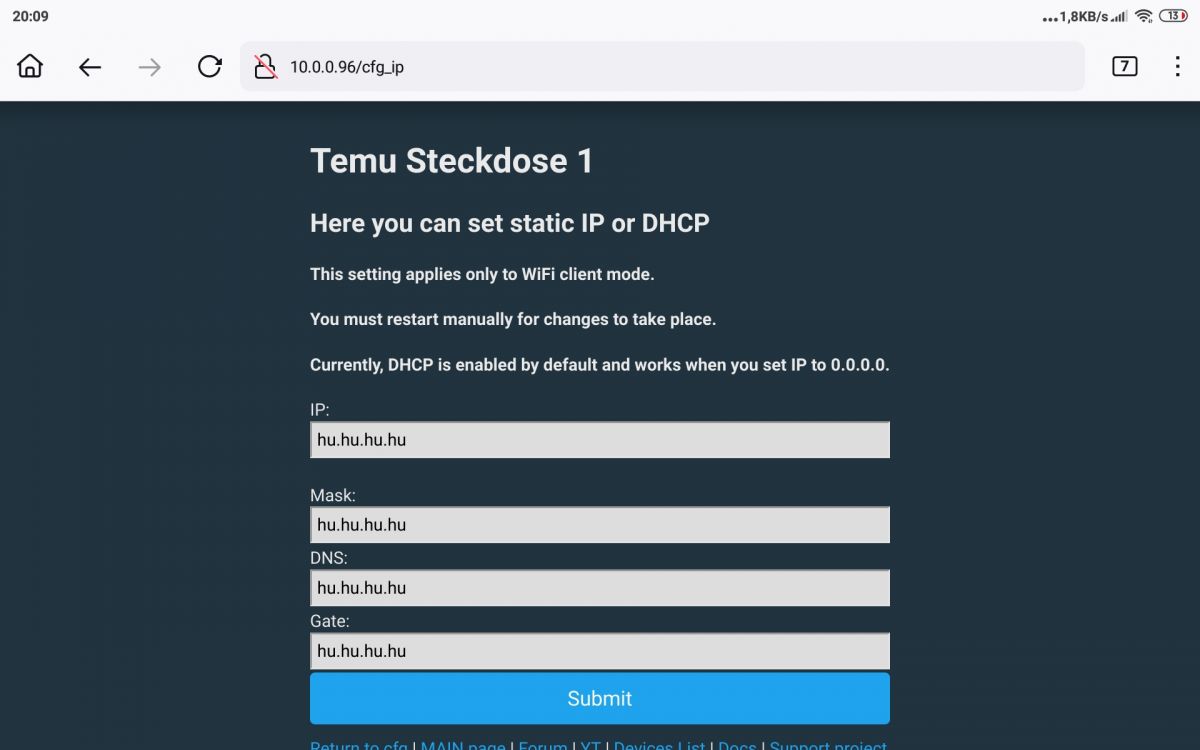1200x750 pixels.
Task: Click the DNS input field
Action: point(600,588)
